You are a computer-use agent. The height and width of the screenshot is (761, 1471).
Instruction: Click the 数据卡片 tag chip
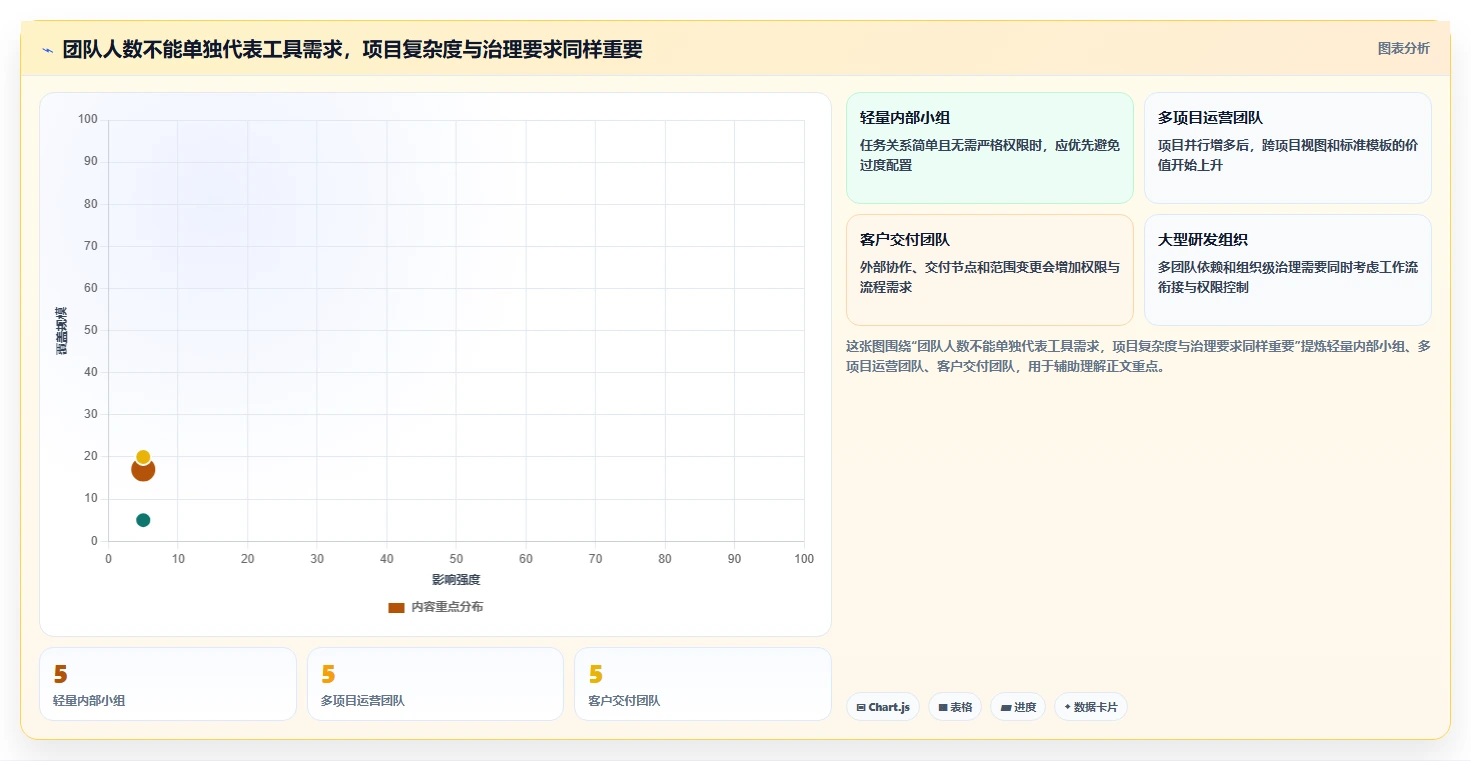[1090, 707]
